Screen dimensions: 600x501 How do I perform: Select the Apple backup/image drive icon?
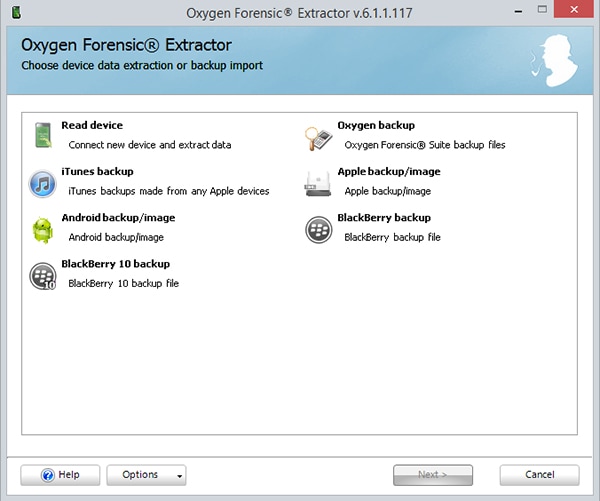click(318, 183)
